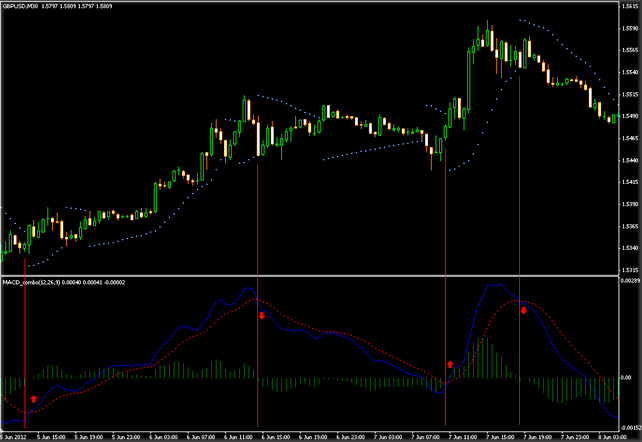The width and height of the screenshot is (642, 442).
Task: Select the red down arrow near 6 Jun 15:00
Action: click(x=262, y=315)
